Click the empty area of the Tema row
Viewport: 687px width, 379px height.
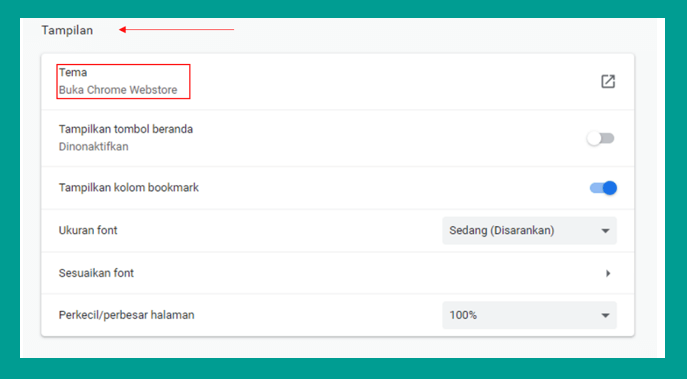(394, 81)
